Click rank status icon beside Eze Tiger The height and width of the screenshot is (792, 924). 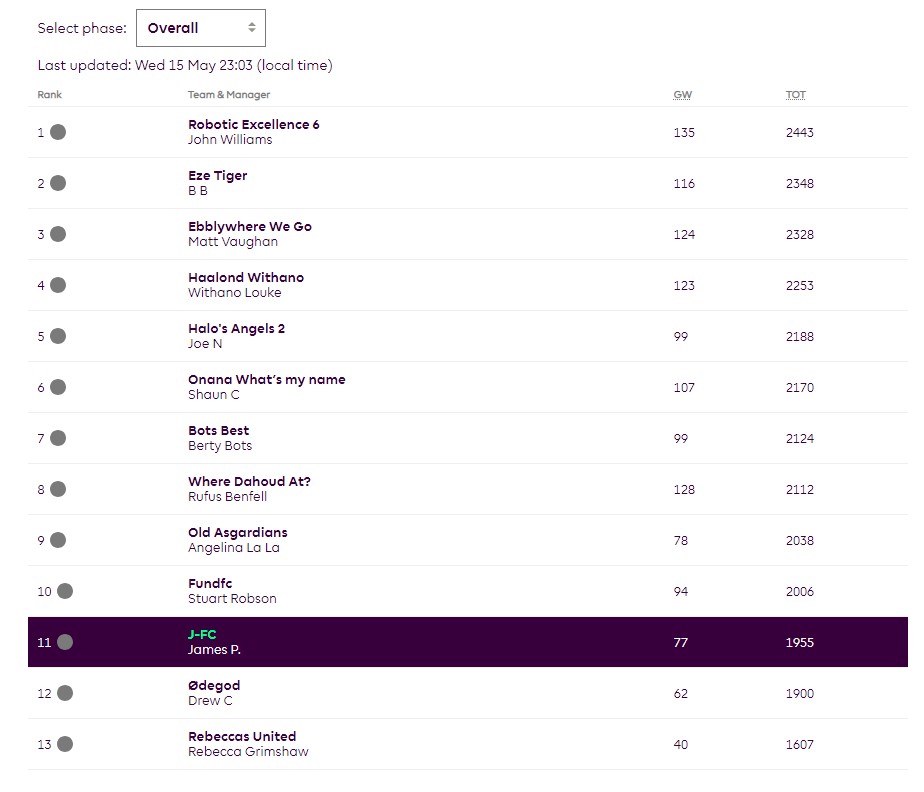pyautogui.click(x=58, y=183)
